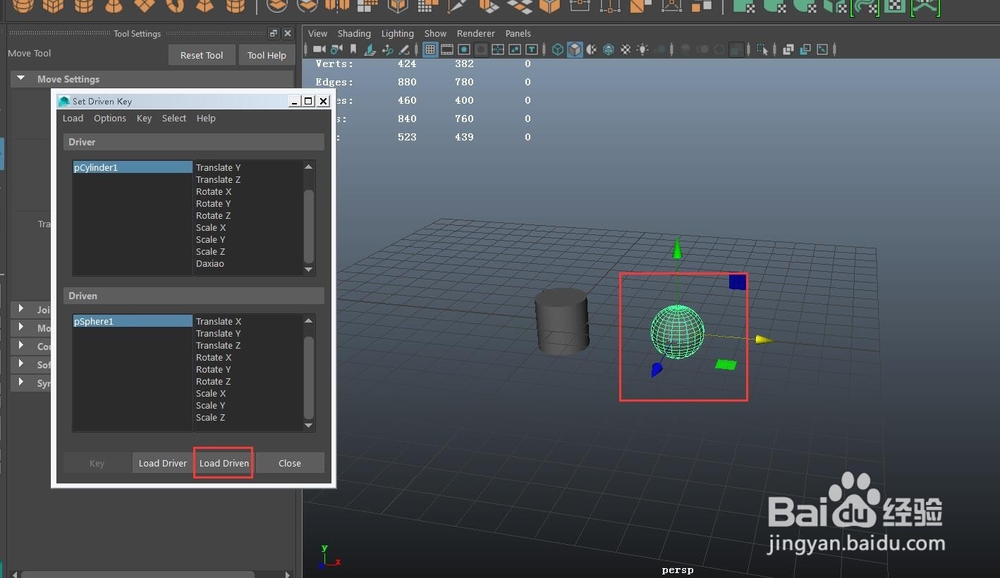Click the polygon torus shelf icon

pyautogui.click(x=174, y=6)
